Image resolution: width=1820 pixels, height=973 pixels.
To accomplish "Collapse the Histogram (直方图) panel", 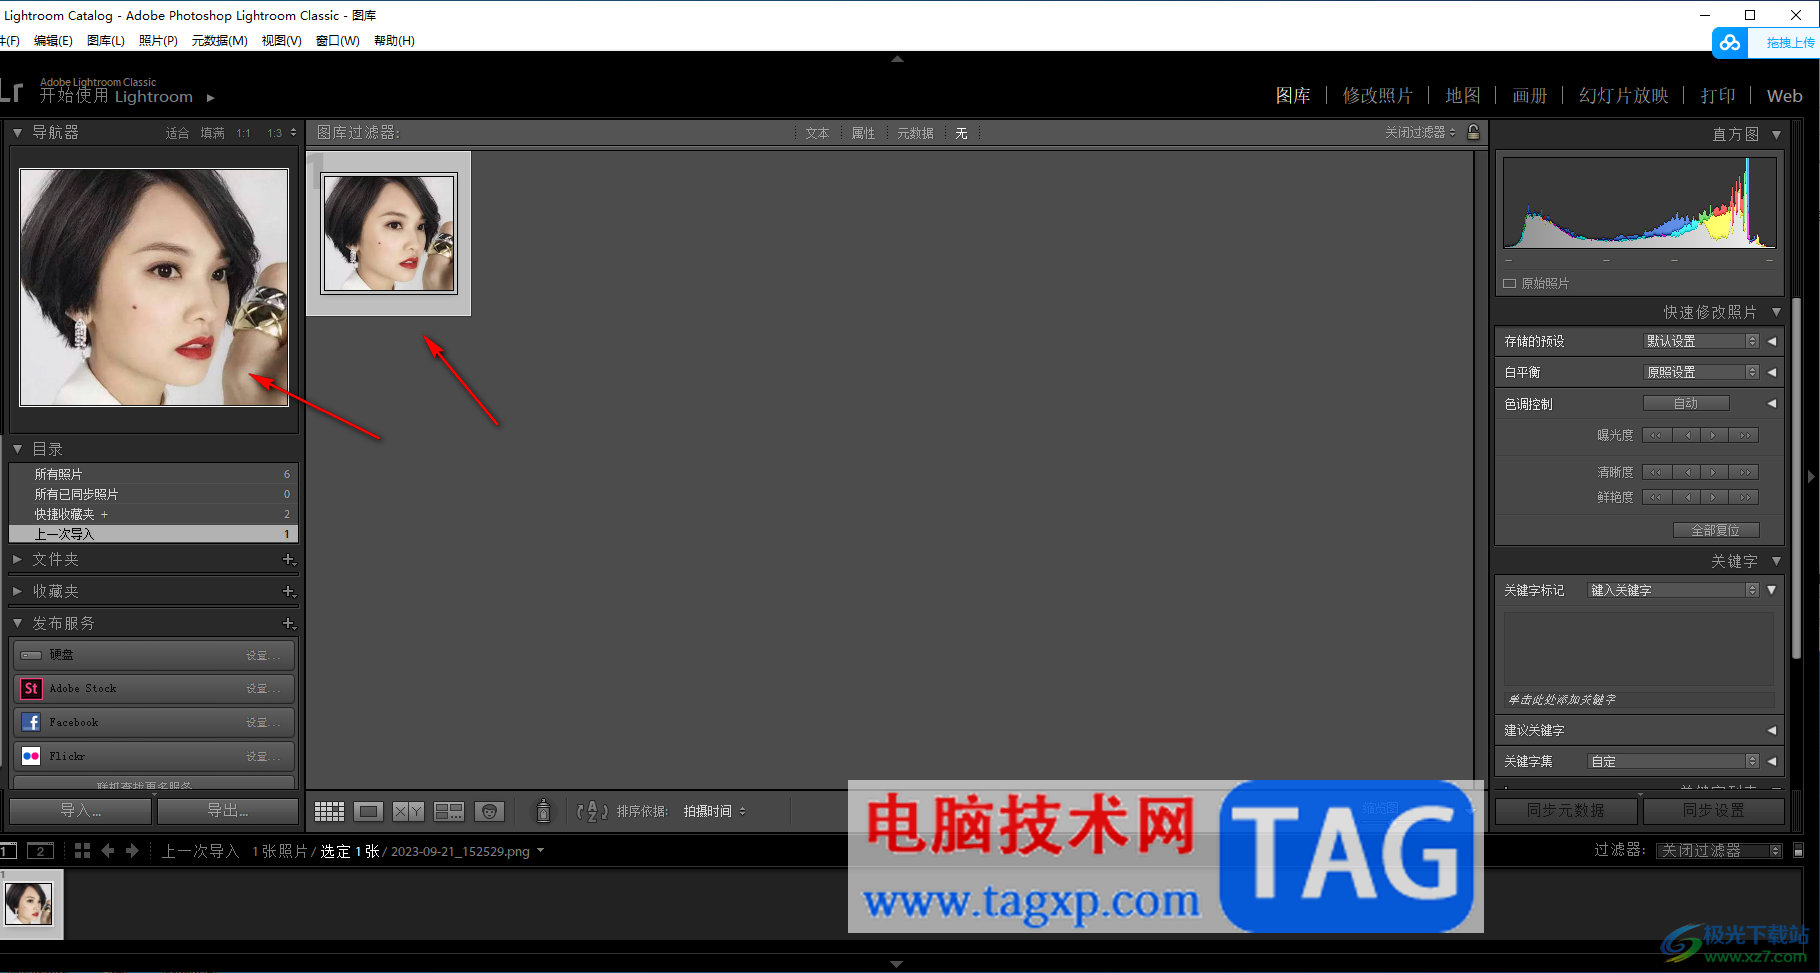I will [x=1777, y=134].
